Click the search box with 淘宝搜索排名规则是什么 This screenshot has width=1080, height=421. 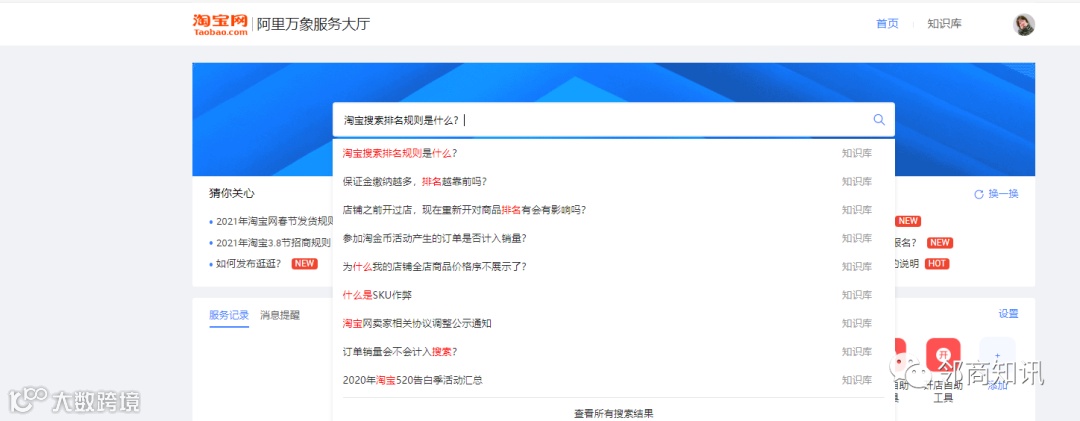pyautogui.click(x=614, y=120)
